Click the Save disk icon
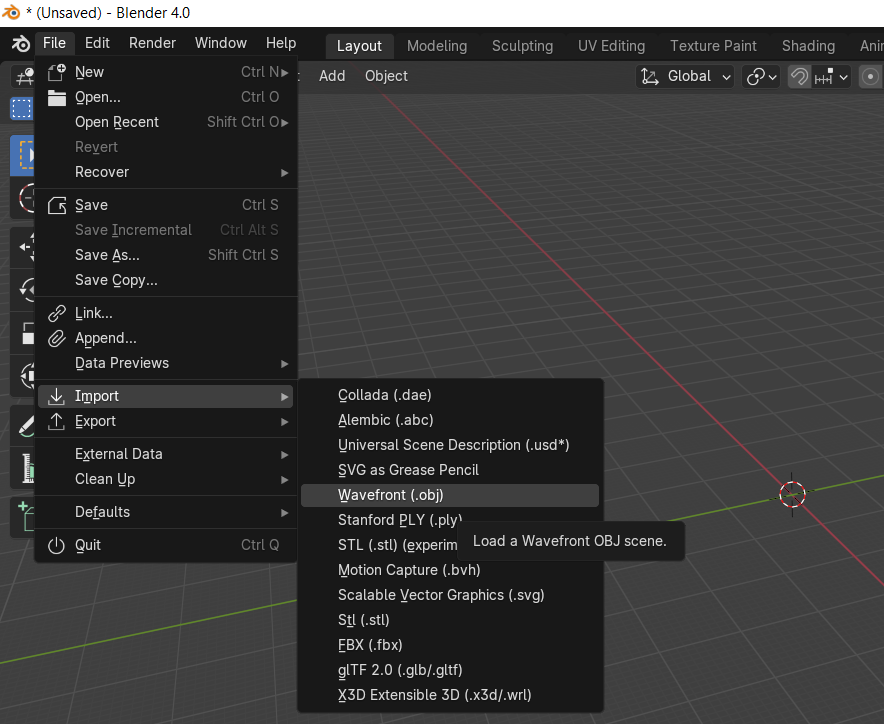Image resolution: width=884 pixels, height=724 pixels. [56, 205]
